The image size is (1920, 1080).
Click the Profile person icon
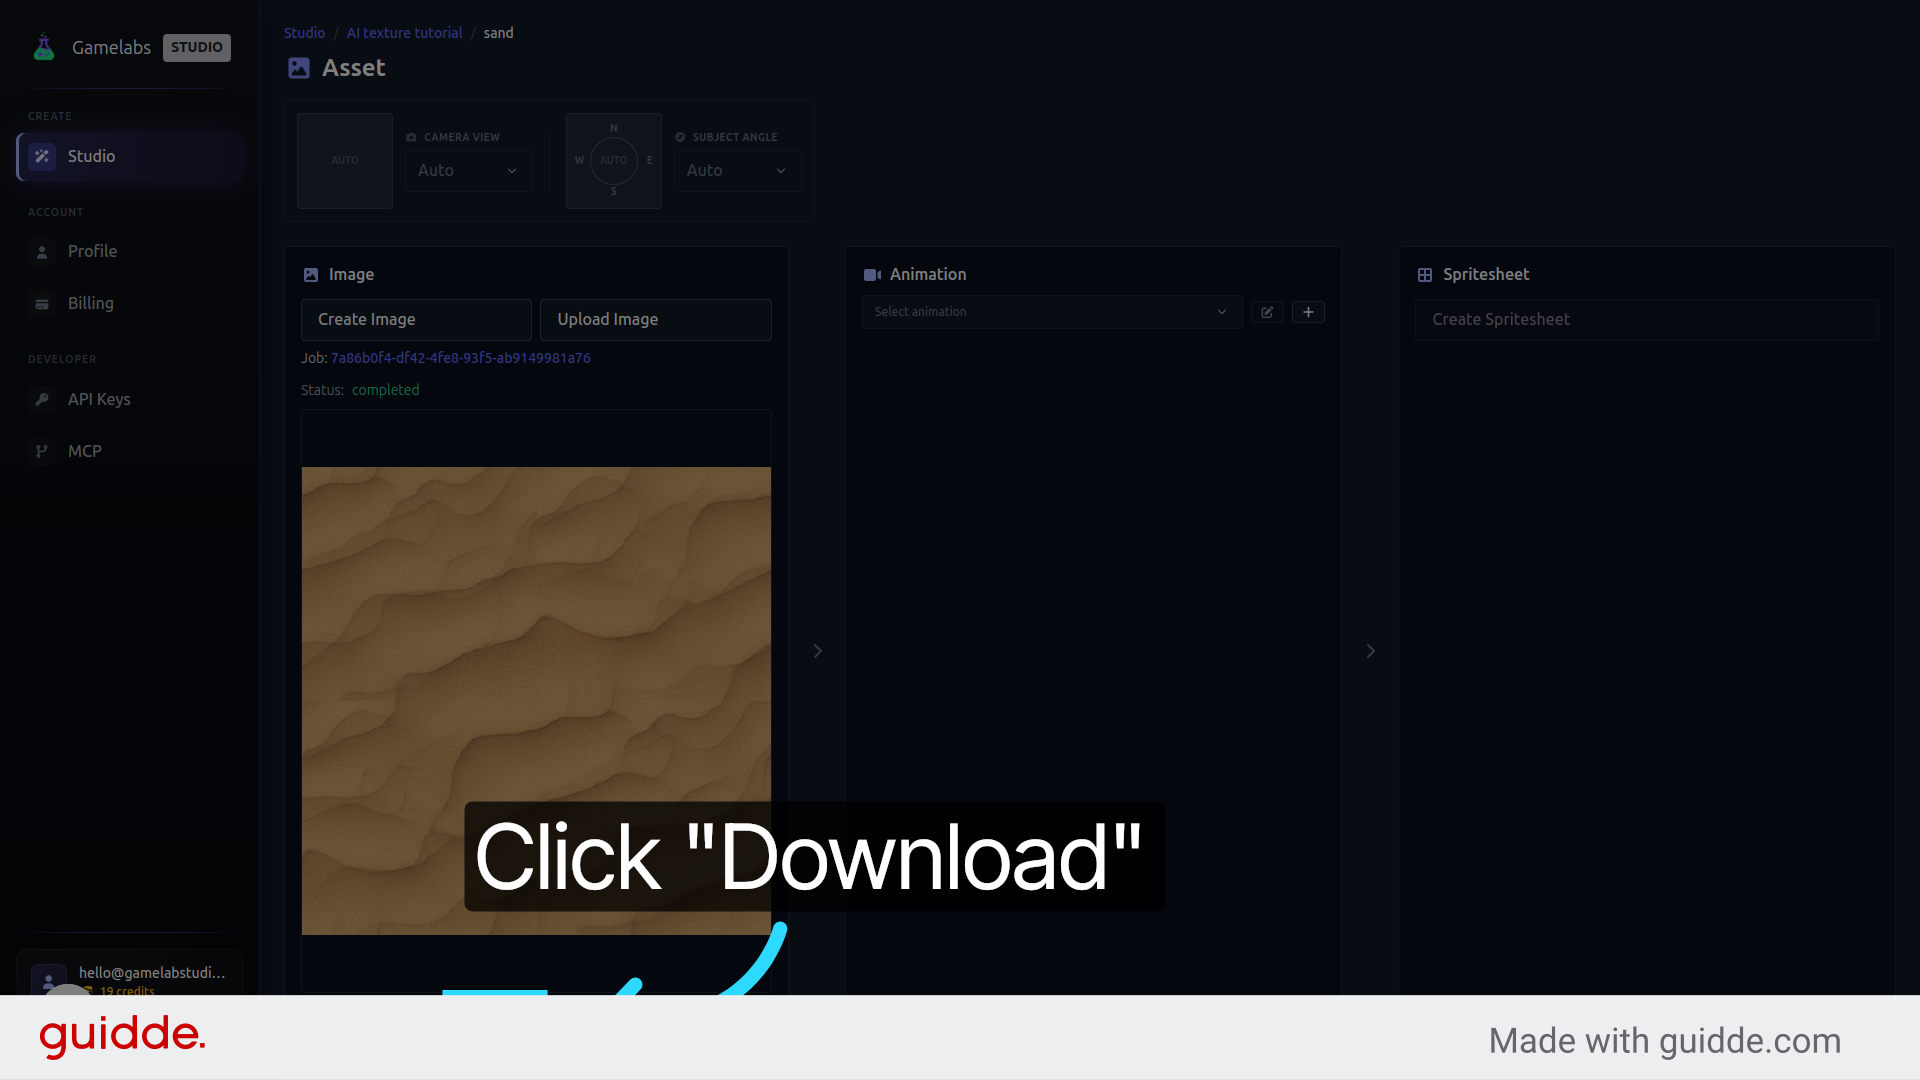click(42, 252)
